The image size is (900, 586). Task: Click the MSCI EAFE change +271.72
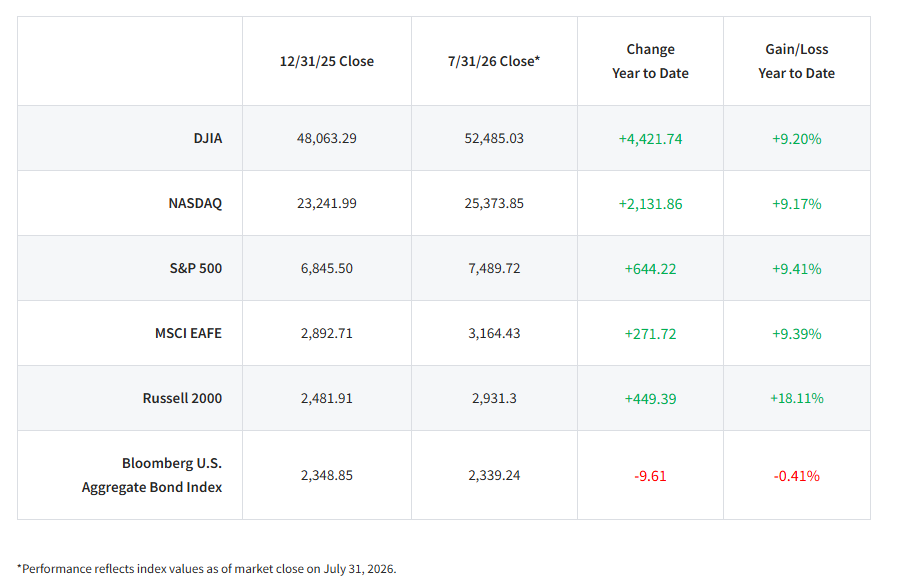point(650,333)
